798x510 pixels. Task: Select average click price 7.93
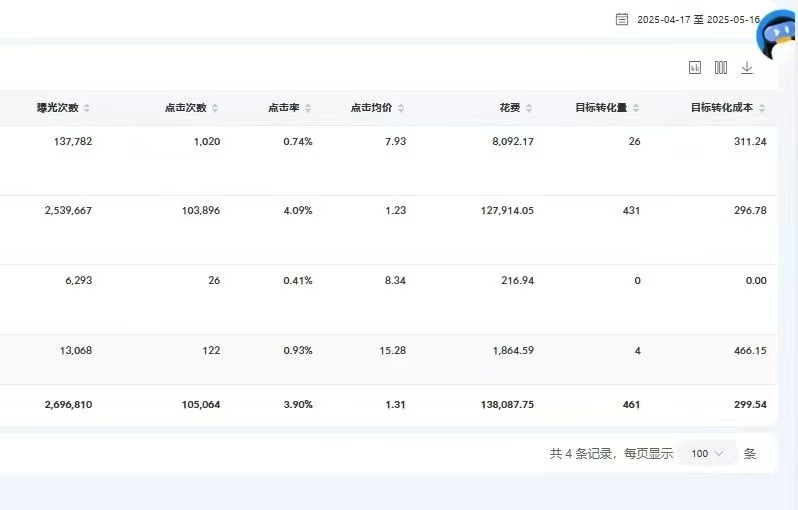click(x=395, y=141)
